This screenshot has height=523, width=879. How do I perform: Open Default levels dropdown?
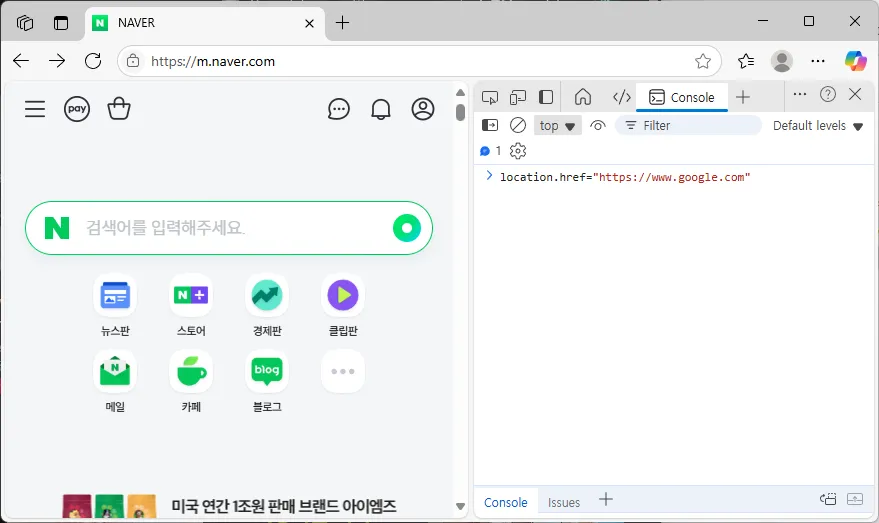point(817,126)
